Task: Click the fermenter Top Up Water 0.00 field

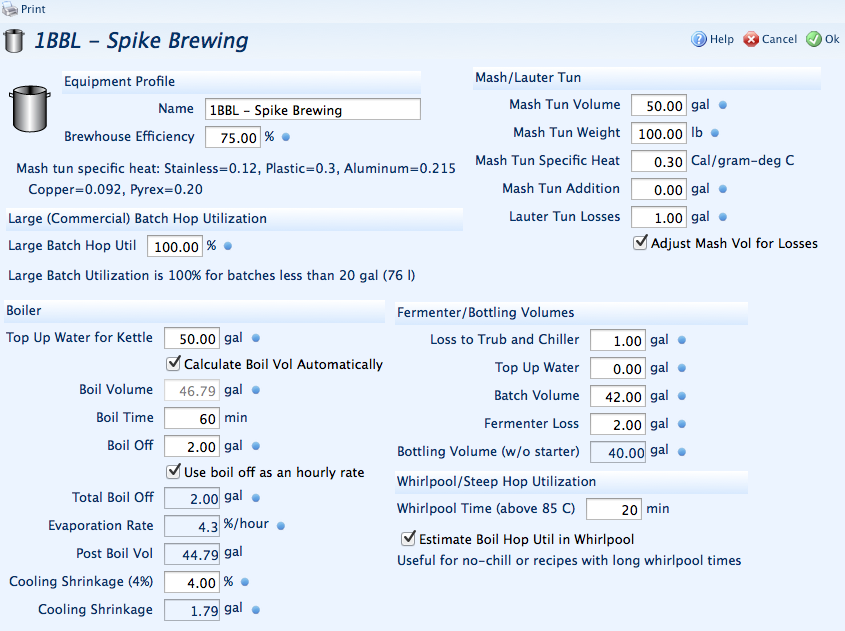Action: pos(618,369)
